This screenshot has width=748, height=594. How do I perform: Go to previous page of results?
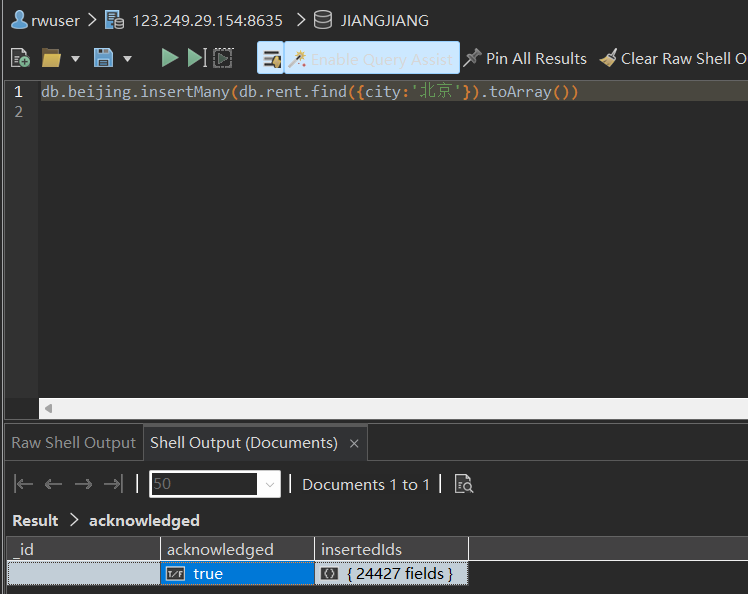(53, 484)
